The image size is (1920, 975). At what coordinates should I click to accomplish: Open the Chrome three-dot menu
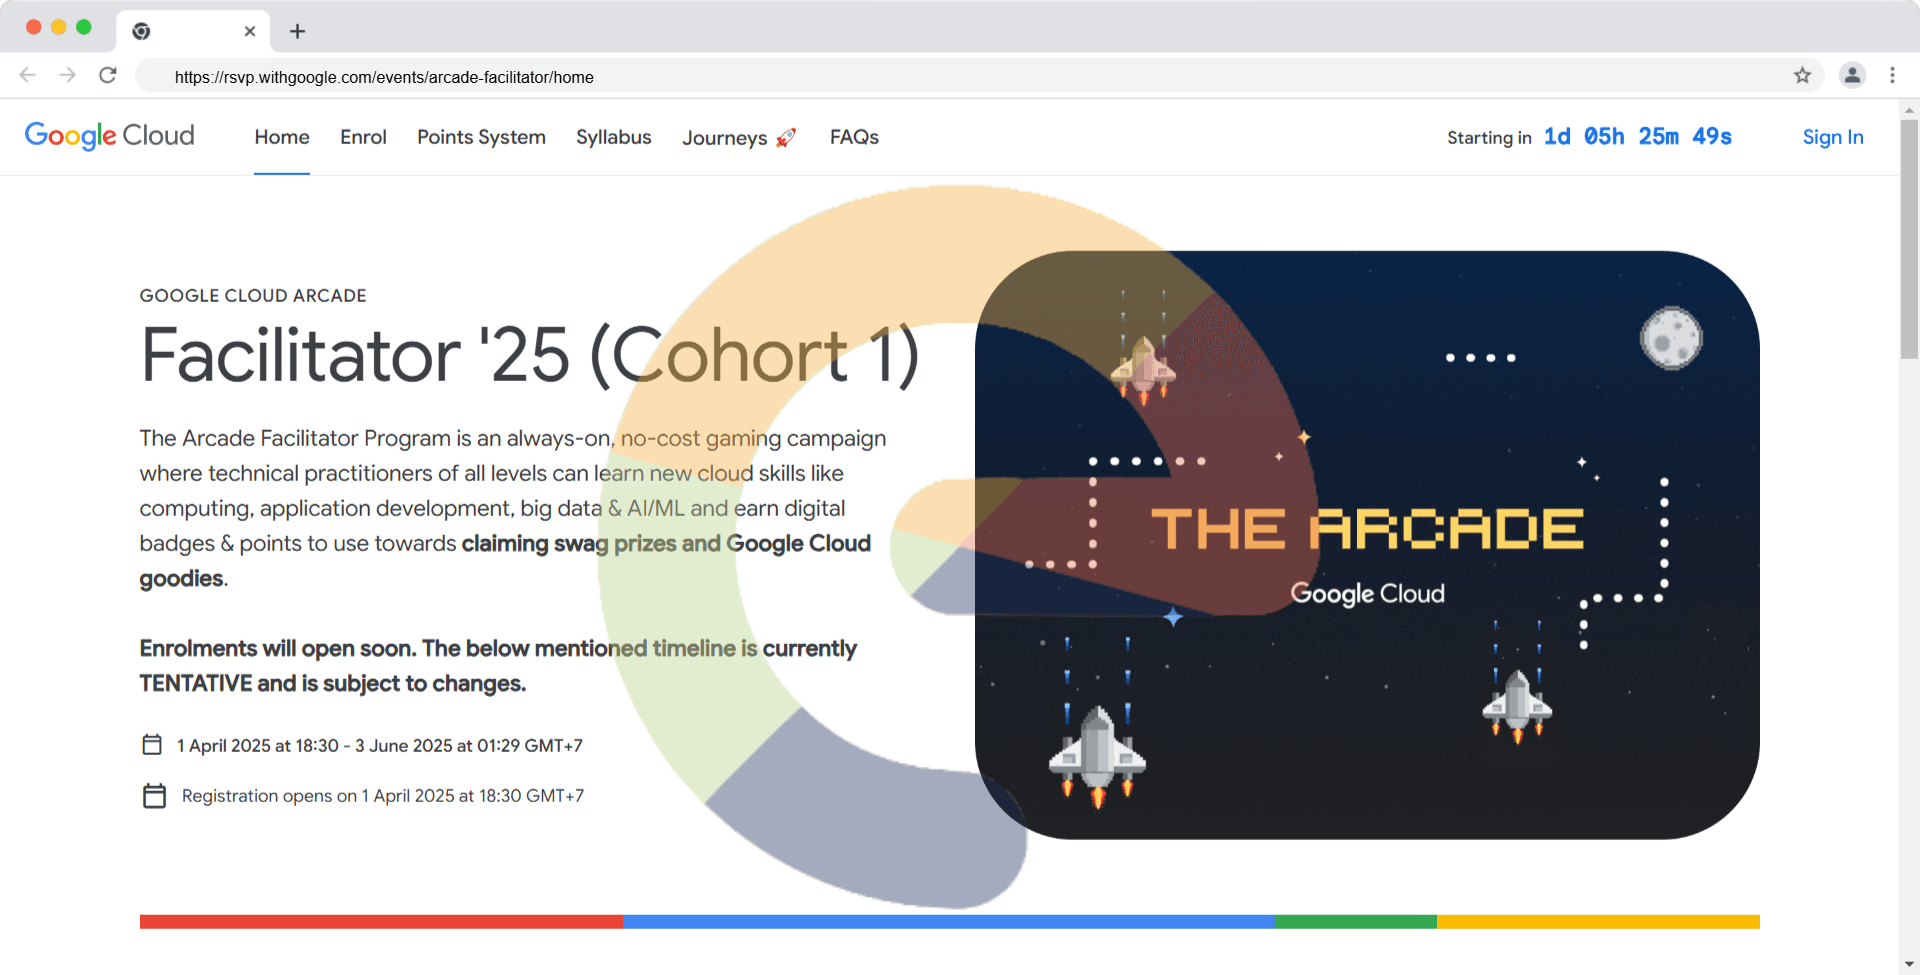(x=1892, y=75)
